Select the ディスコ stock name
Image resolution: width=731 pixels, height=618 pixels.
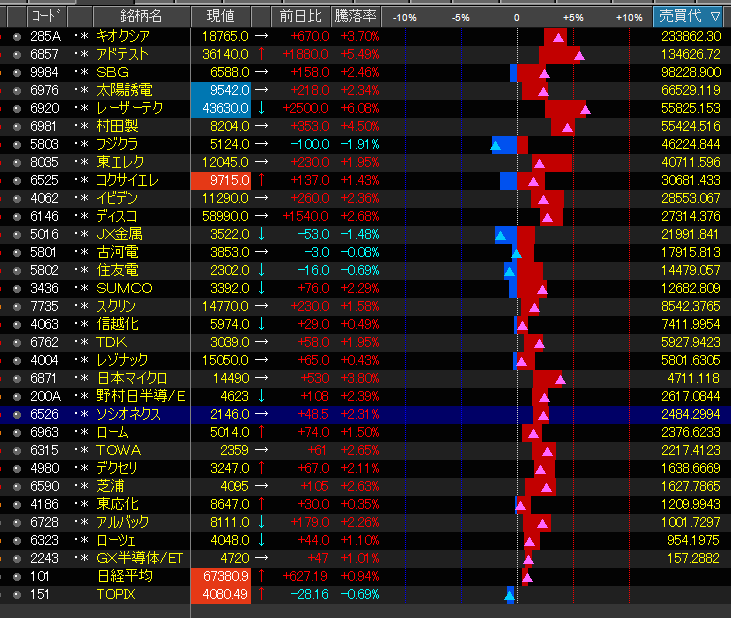click(117, 216)
